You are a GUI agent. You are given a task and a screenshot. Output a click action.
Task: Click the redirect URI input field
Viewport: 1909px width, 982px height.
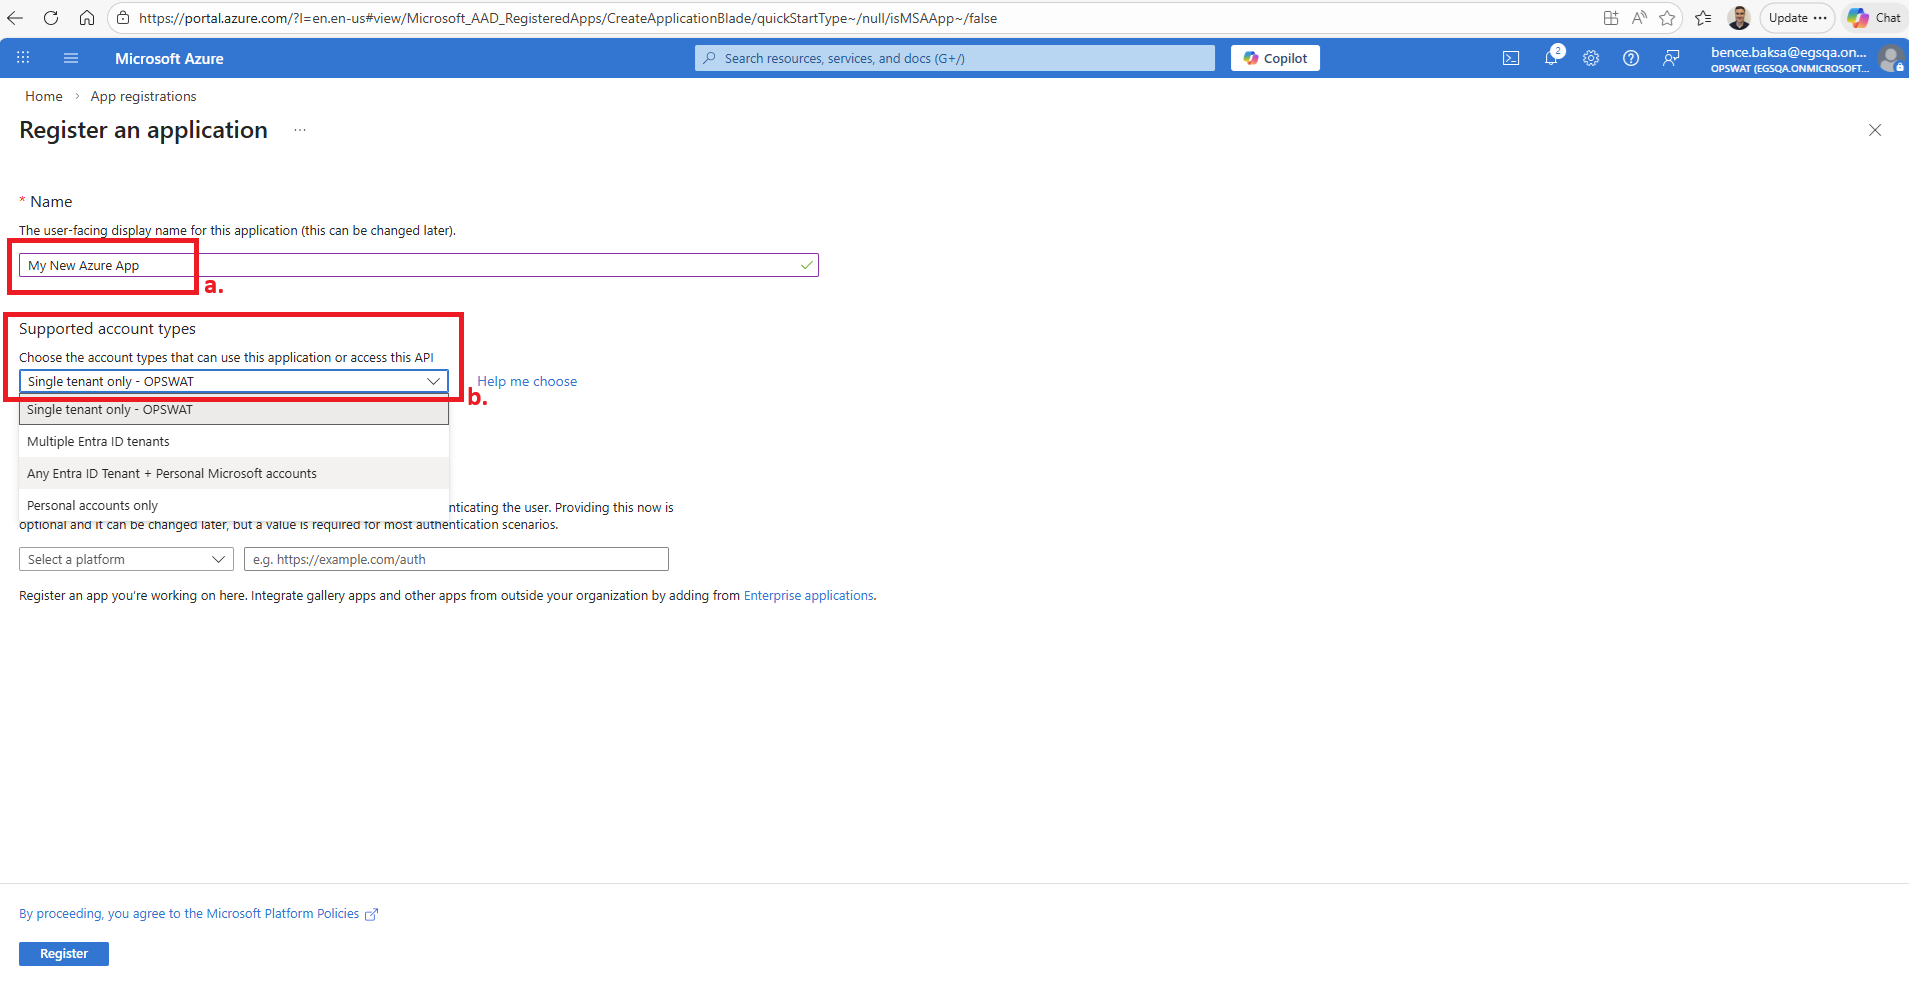pos(456,559)
